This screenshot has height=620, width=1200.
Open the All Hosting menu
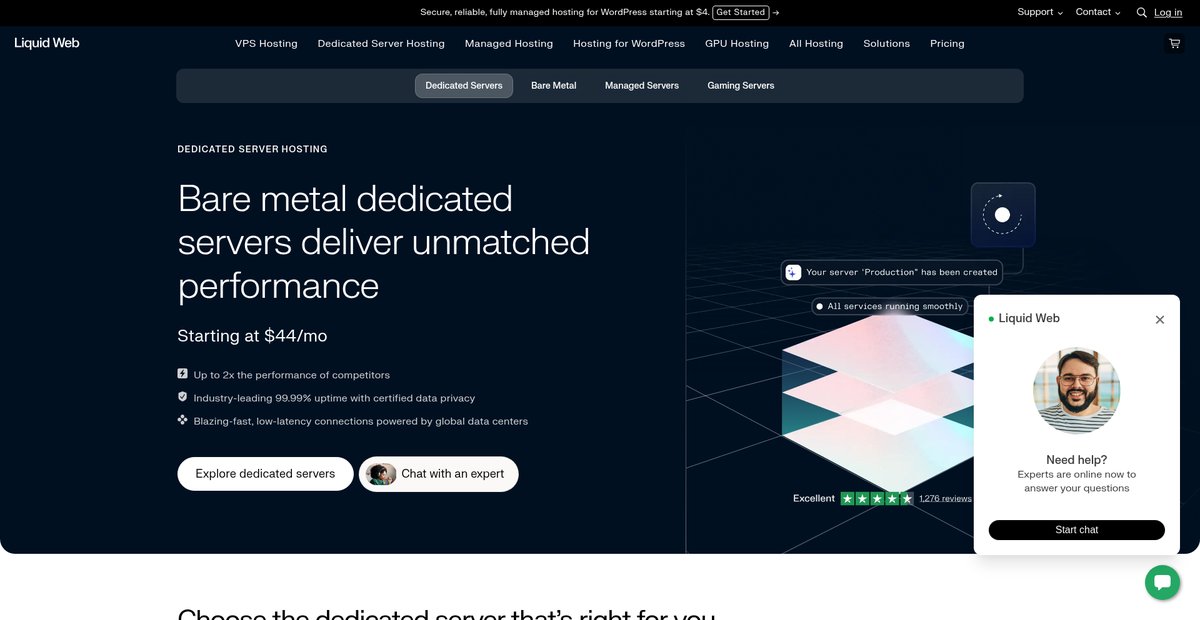pyautogui.click(x=816, y=44)
